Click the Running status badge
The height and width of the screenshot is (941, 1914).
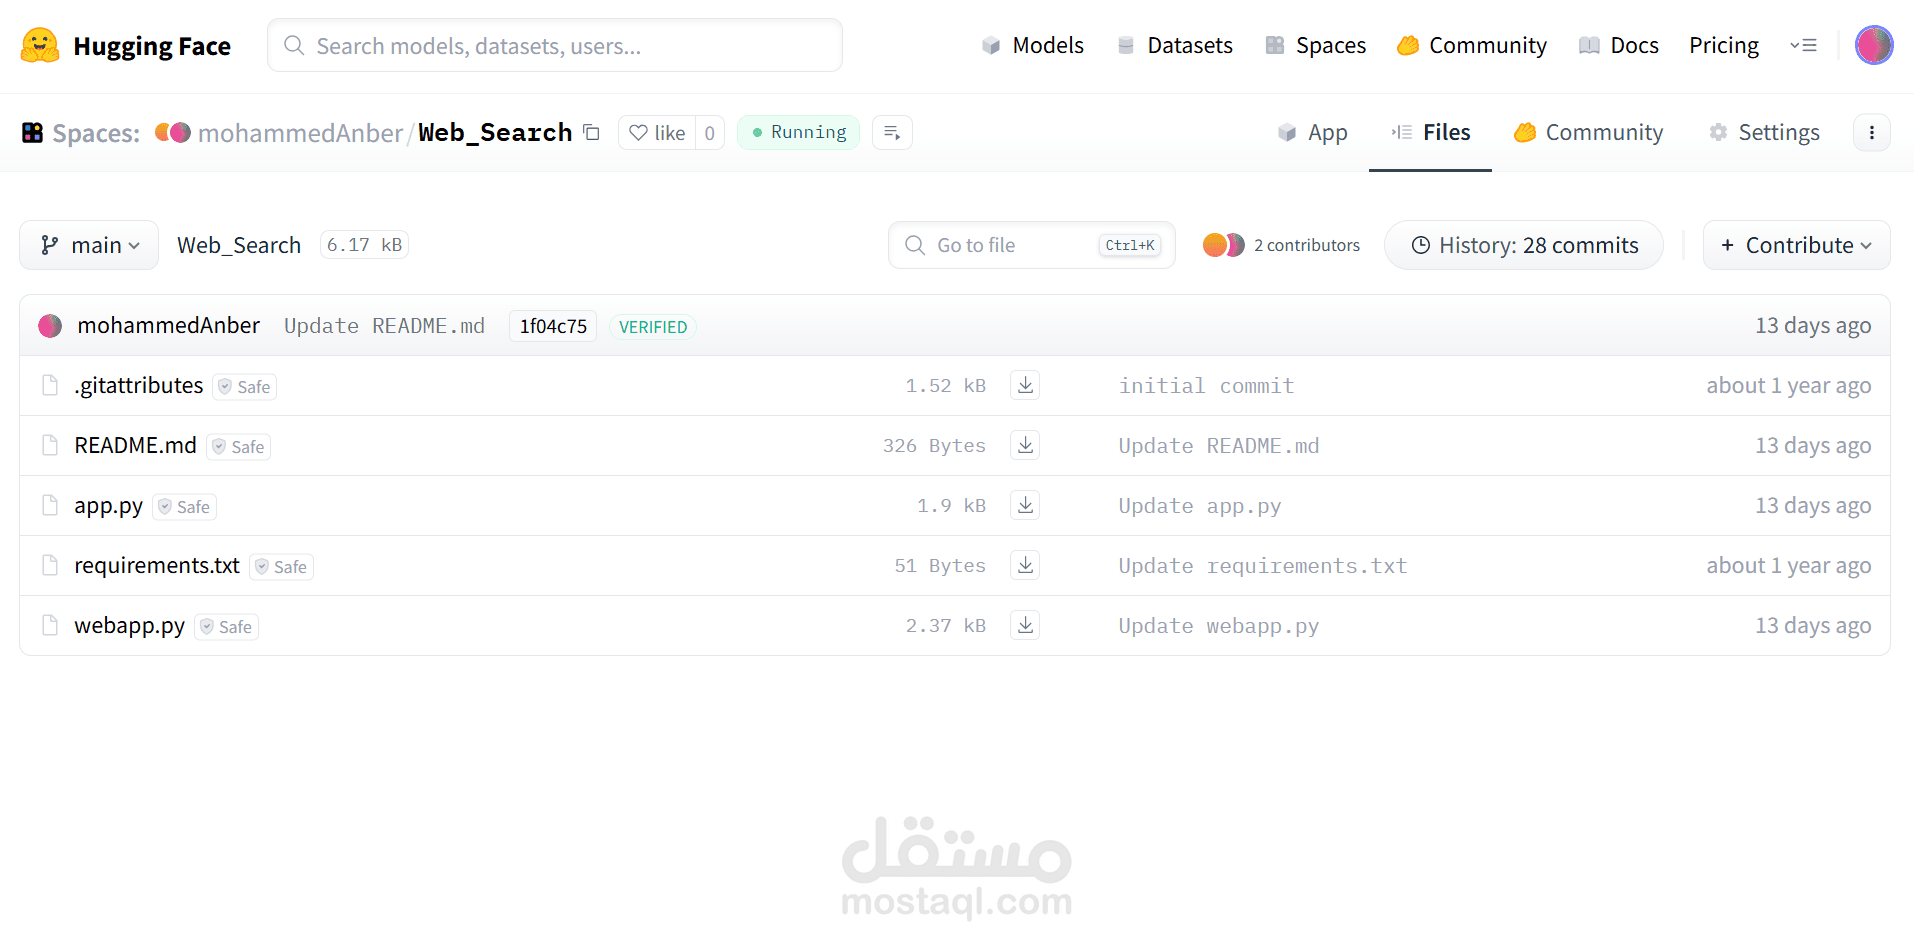pyautogui.click(x=798, y=133)
